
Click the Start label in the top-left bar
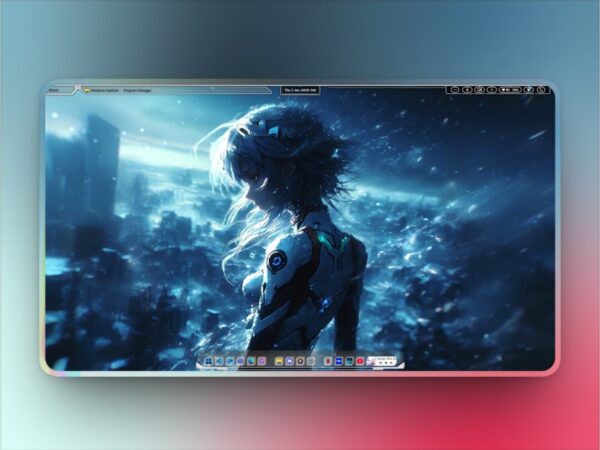point(53,90)
